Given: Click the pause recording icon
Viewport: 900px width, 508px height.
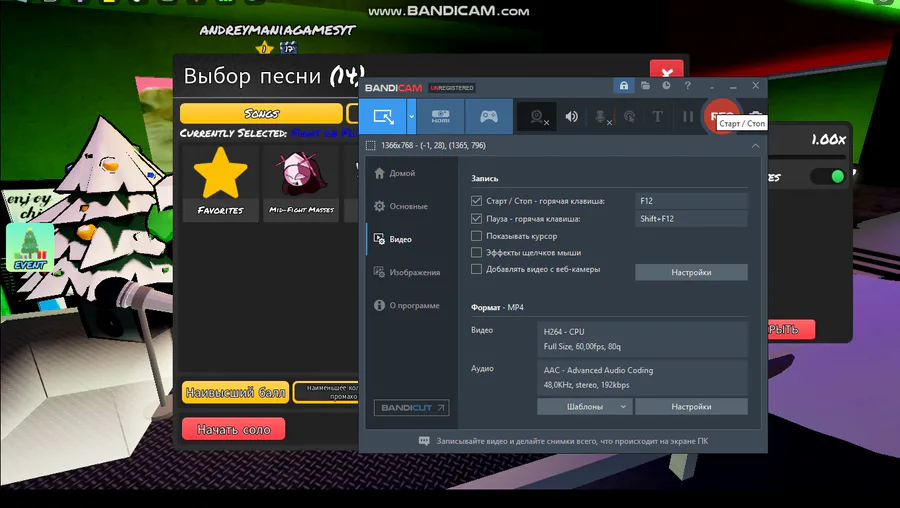Looking at the screenshot, I should [x=688, y=117].
